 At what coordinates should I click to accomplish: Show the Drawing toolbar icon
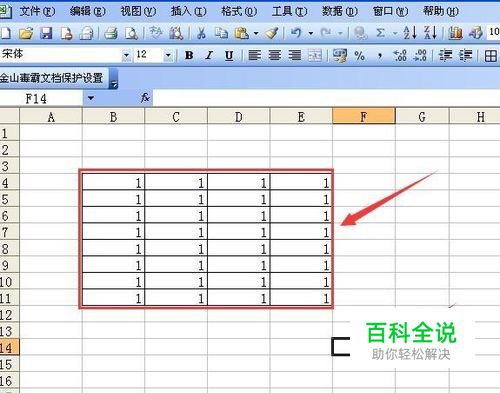[x=476, y=33]
